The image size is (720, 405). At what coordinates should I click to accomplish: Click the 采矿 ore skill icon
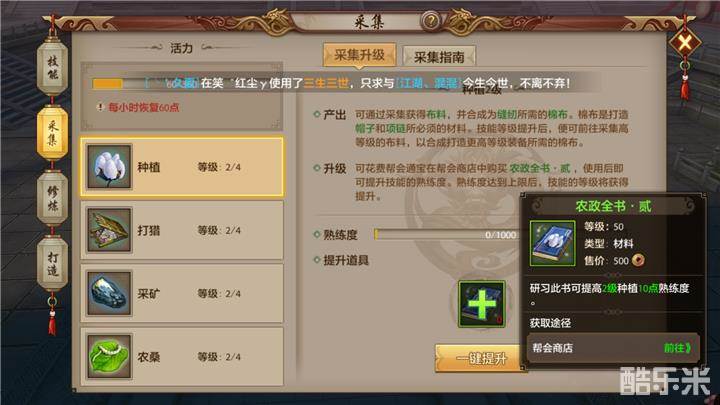(109, 293)
